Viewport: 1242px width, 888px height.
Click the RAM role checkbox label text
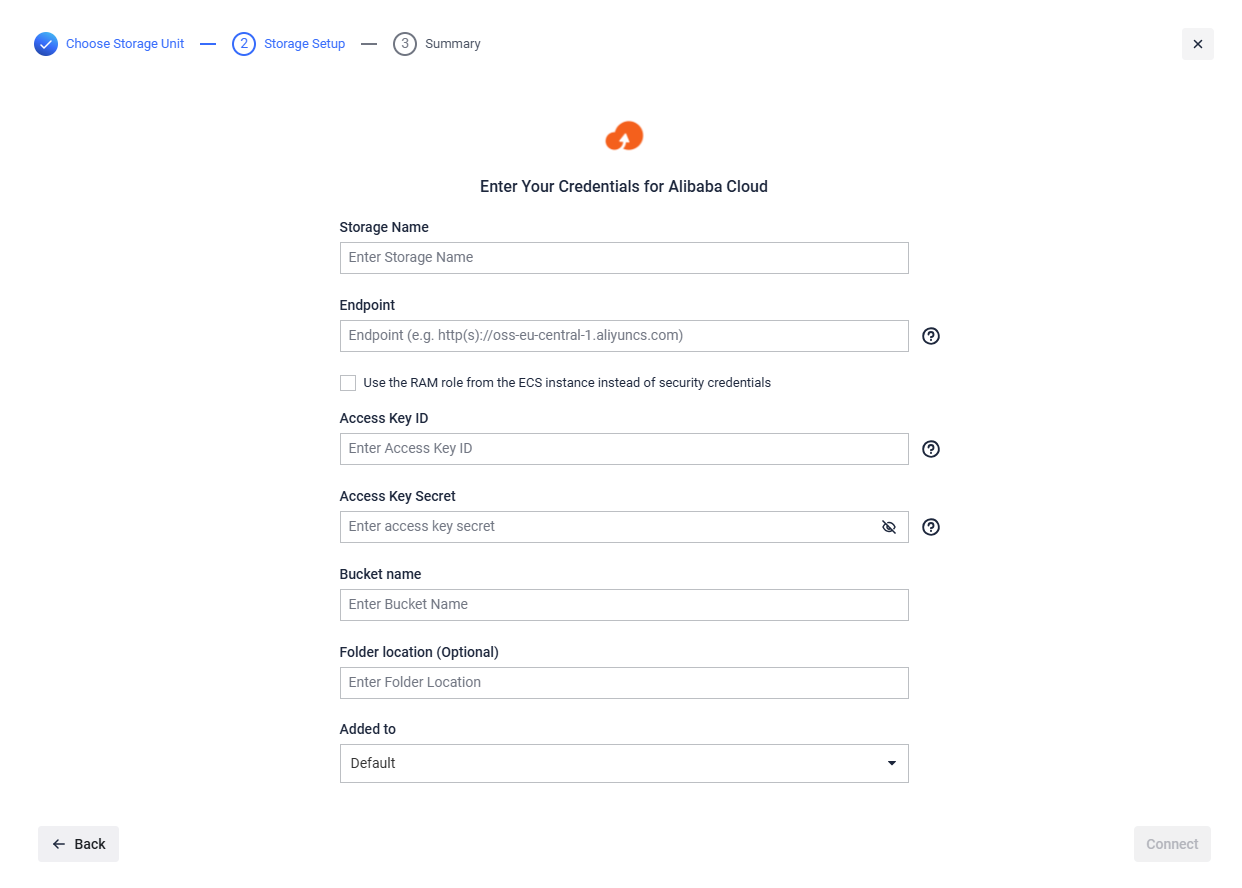click(567, 383)
